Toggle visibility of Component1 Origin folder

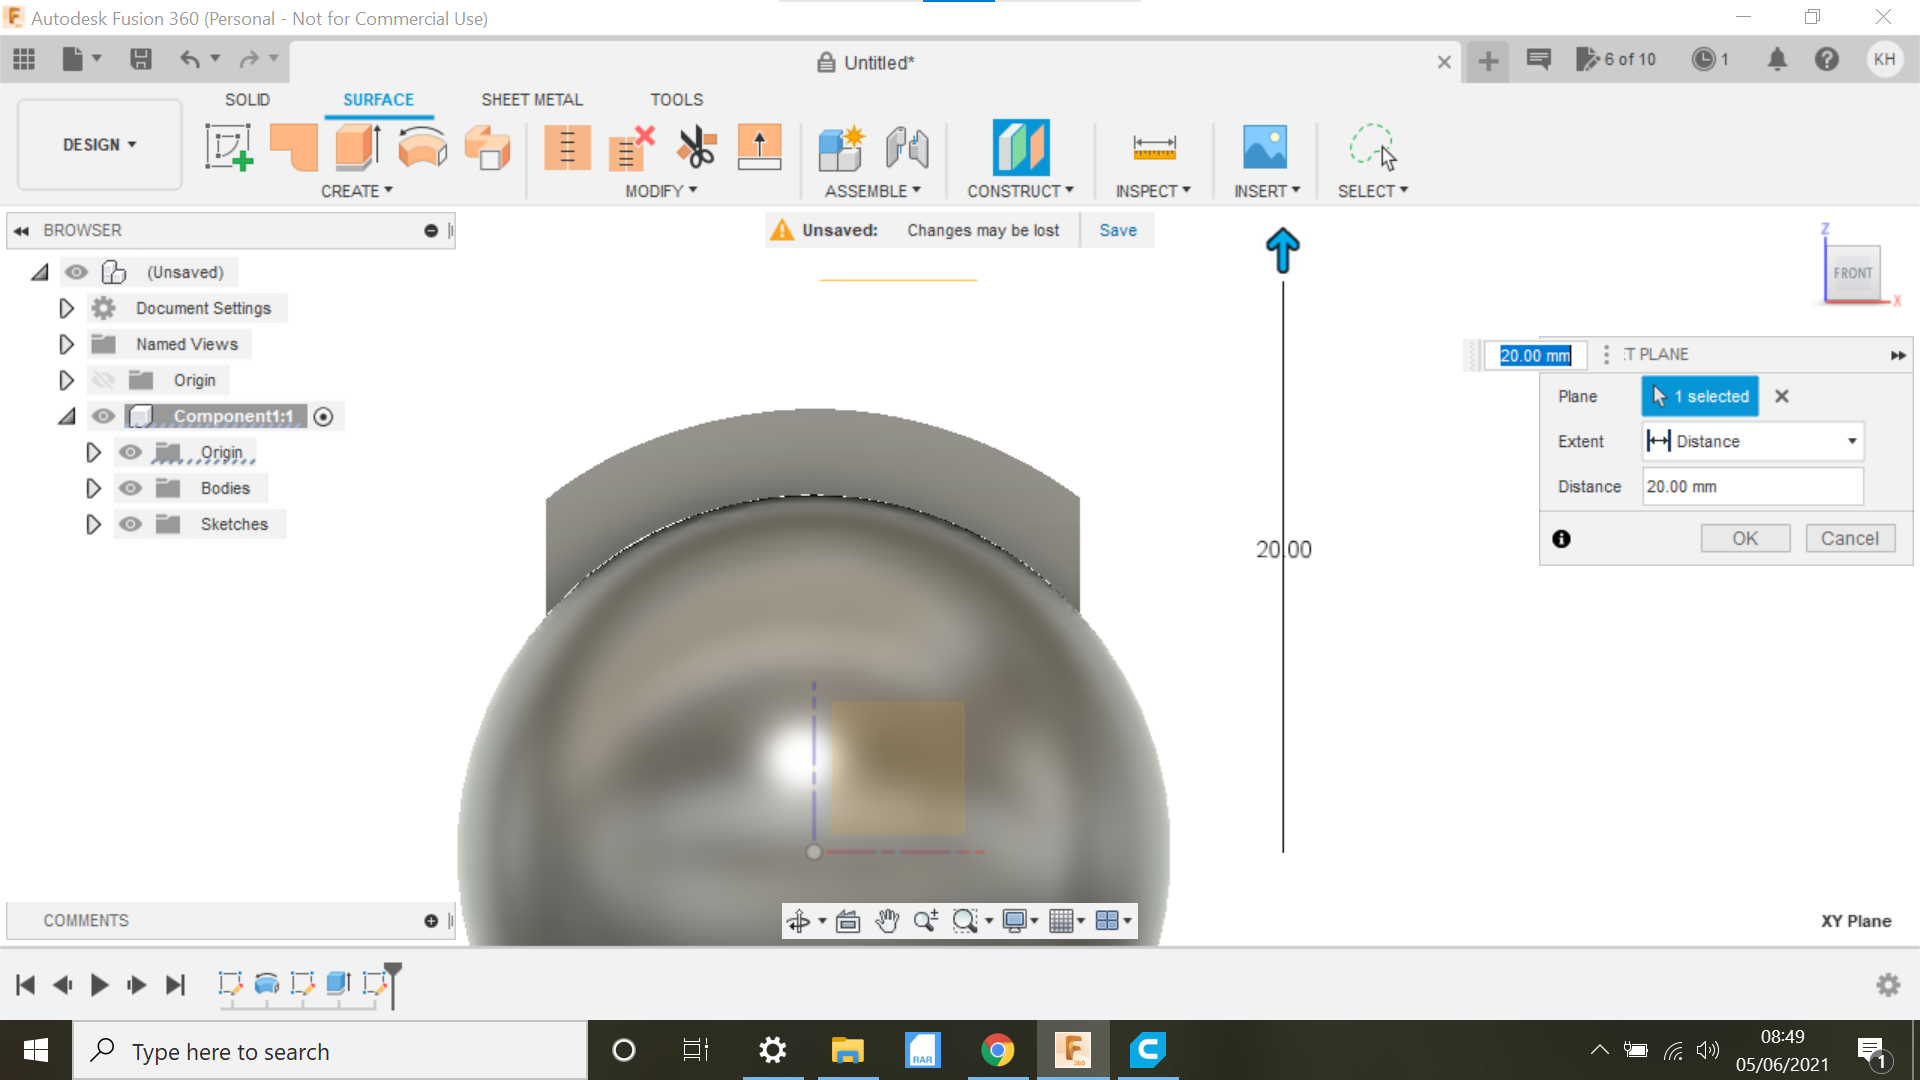130,452
